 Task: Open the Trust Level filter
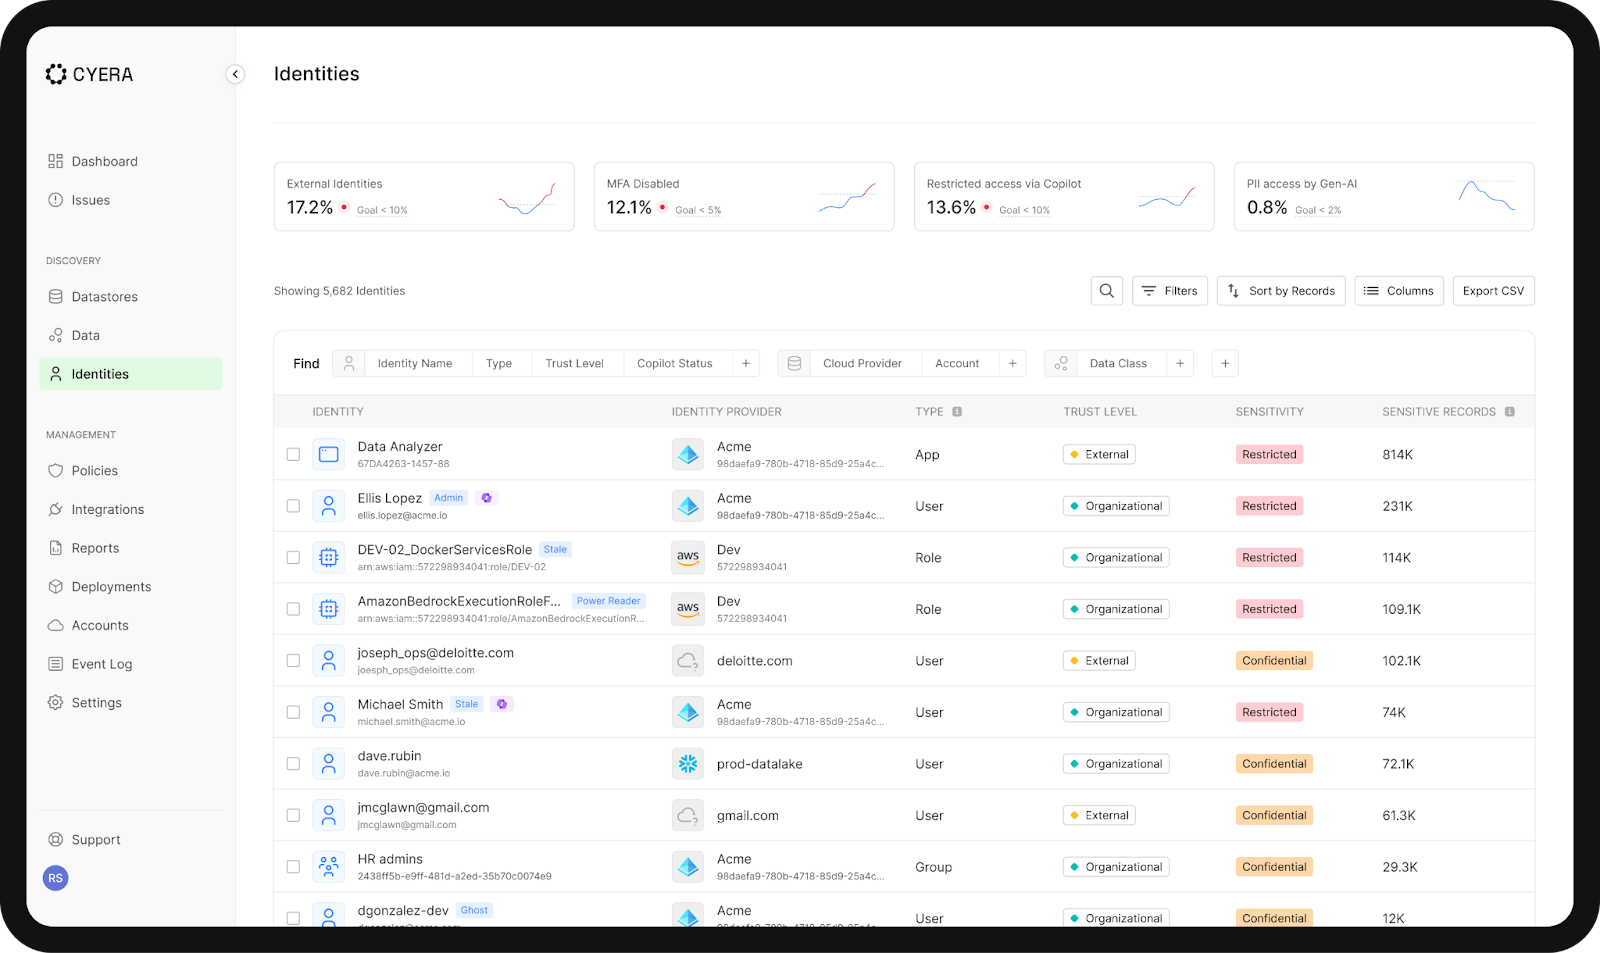pos(575,363)
